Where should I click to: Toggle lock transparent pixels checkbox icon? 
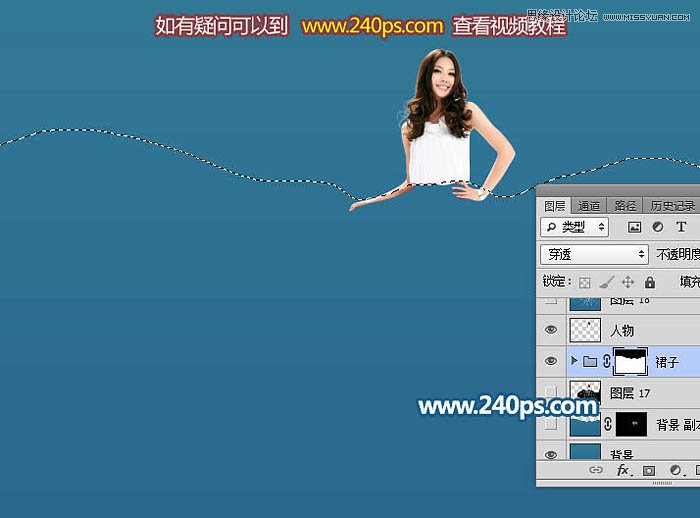pos(586,283)
